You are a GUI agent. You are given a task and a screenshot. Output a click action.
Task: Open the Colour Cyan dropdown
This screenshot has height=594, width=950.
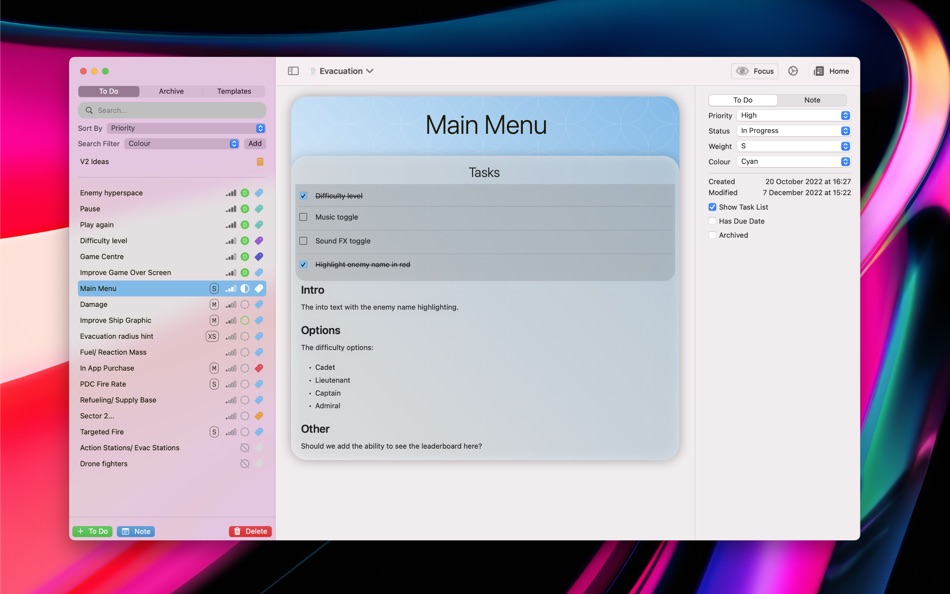point(793,162)
